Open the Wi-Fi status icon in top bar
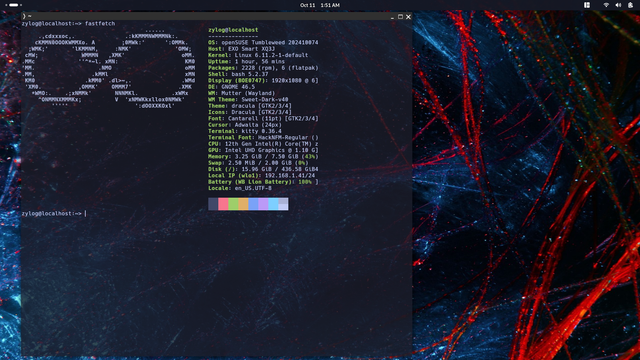This screenshot has width=640, height=360. pos(606,5)
